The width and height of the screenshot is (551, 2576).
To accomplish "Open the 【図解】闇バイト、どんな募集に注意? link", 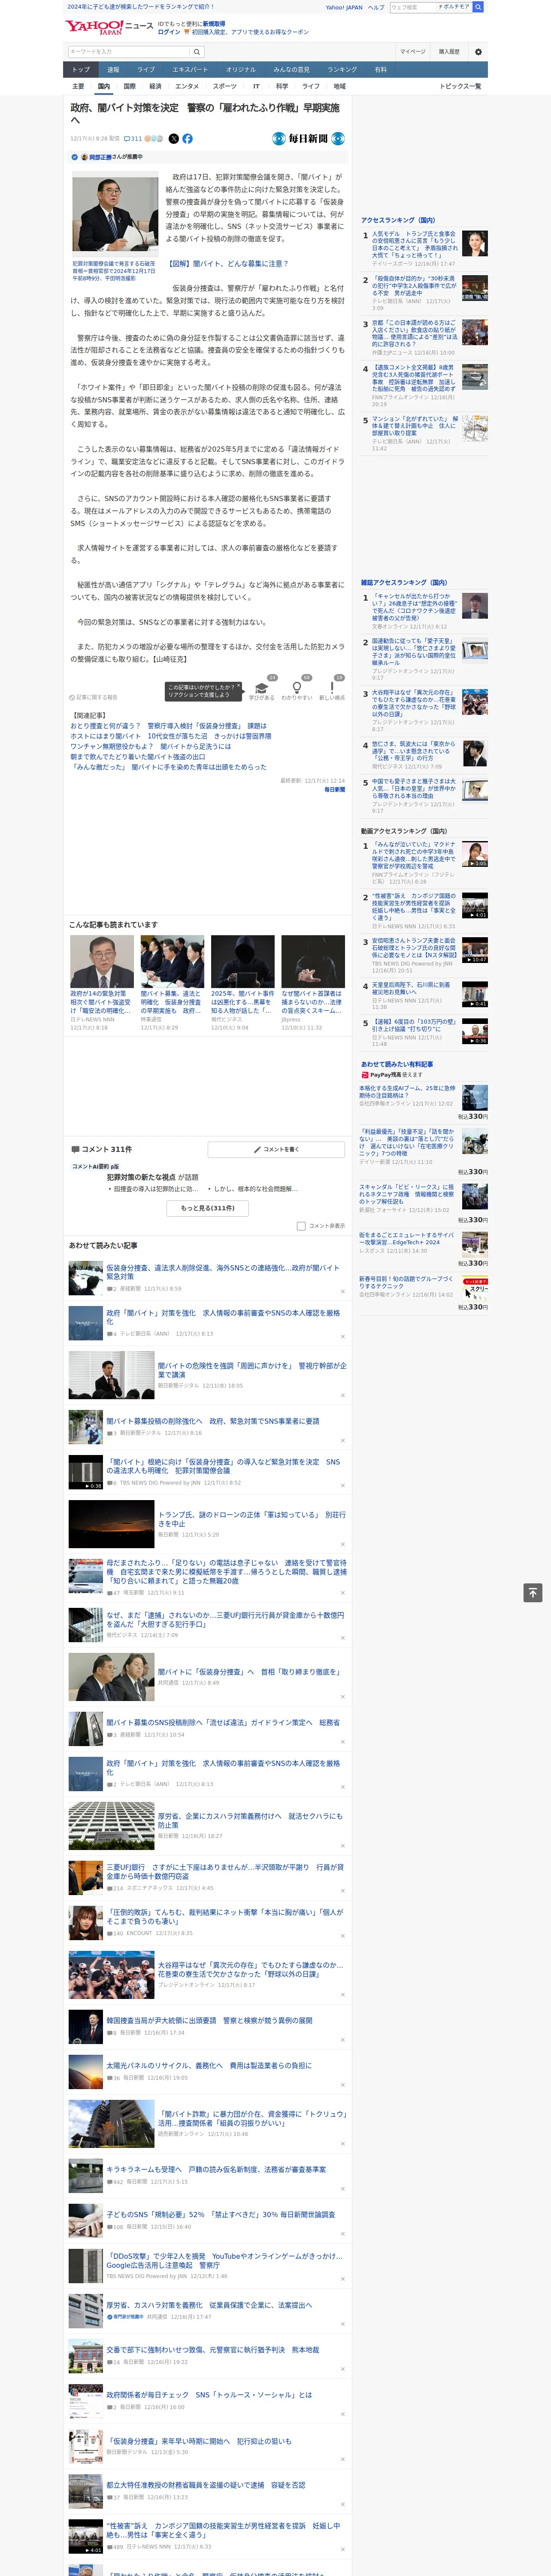I will (228, 264).
